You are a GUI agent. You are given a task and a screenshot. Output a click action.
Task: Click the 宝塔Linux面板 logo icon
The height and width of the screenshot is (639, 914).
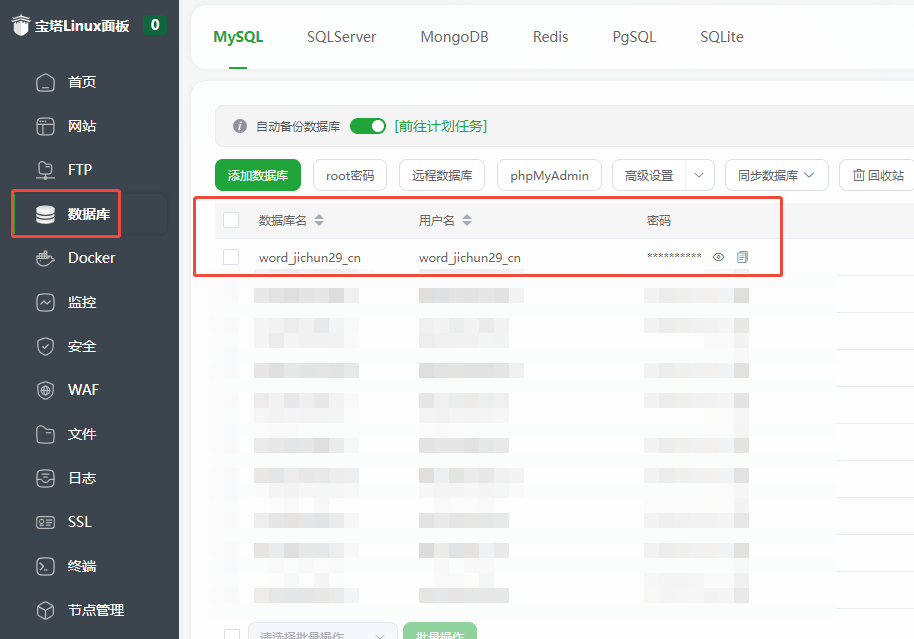click(x=20, y=25)
